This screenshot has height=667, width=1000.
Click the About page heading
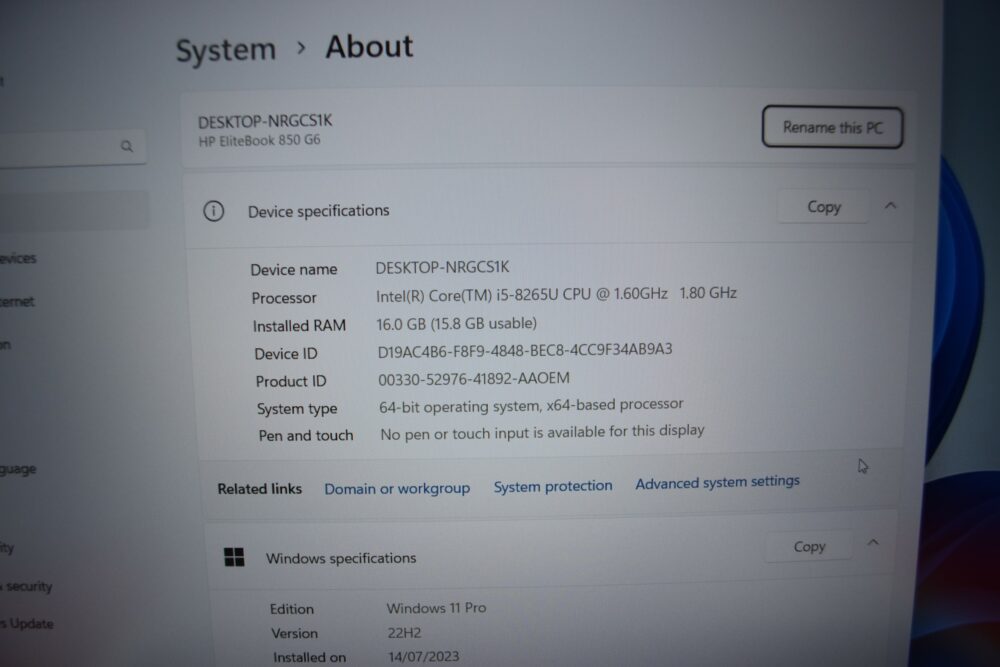tap(369, 47)
